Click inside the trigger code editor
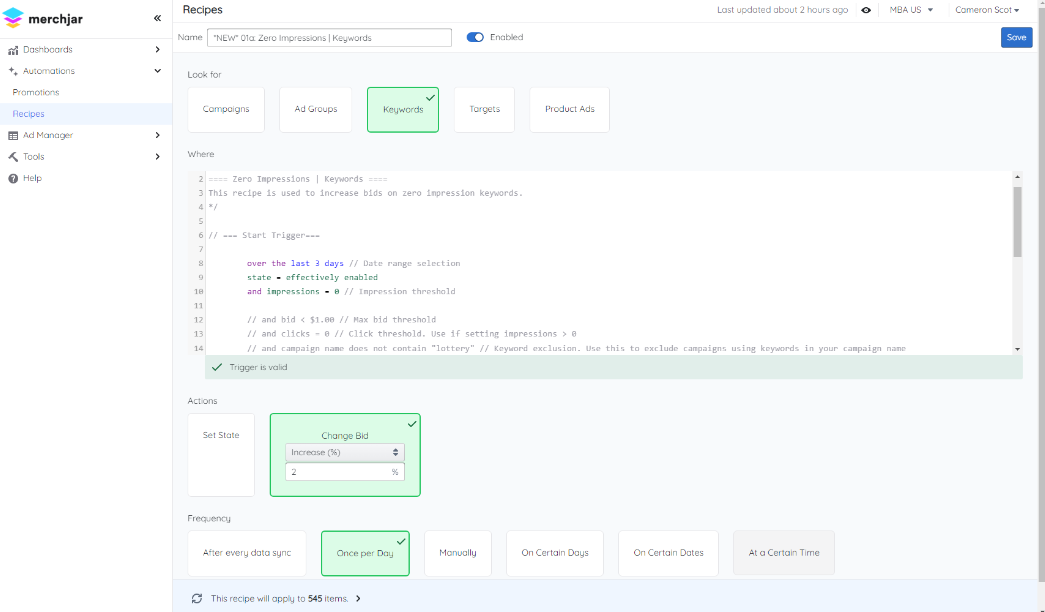Screen dimensions: 1045x612 [x=608, y=263]
